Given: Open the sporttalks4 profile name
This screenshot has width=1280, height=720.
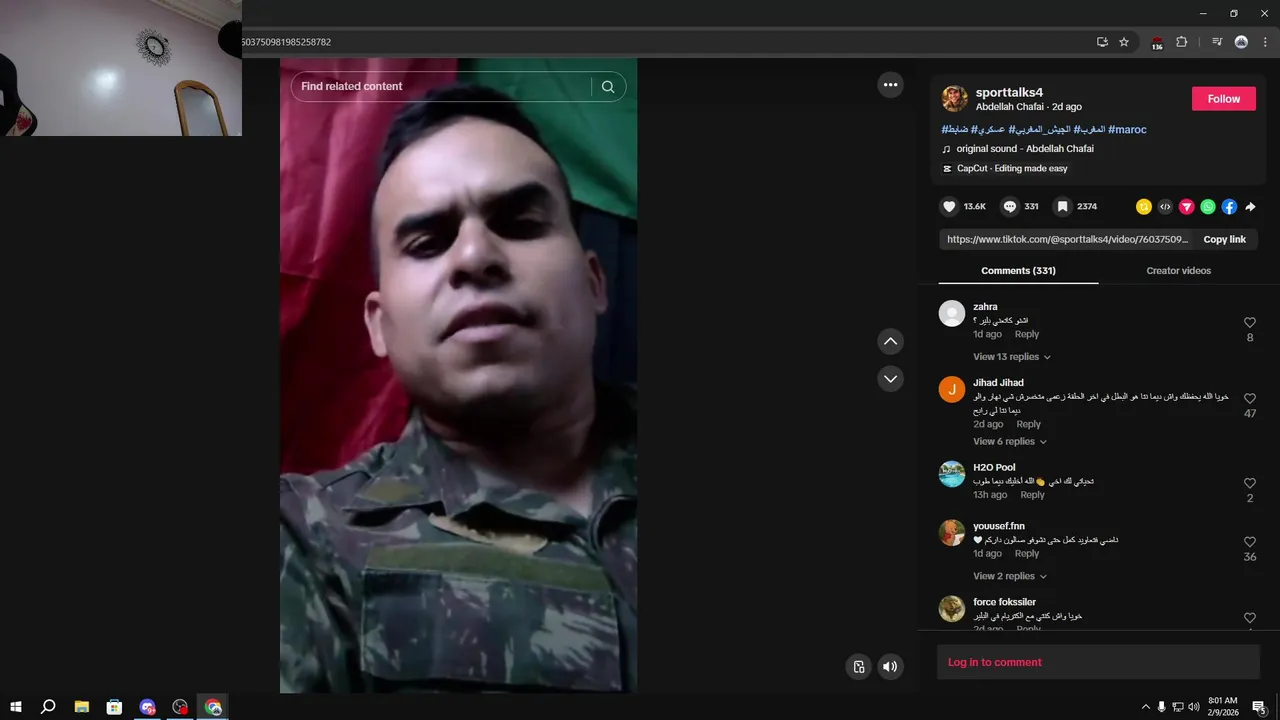Looking at the screenshot, I should (1009, 92).
